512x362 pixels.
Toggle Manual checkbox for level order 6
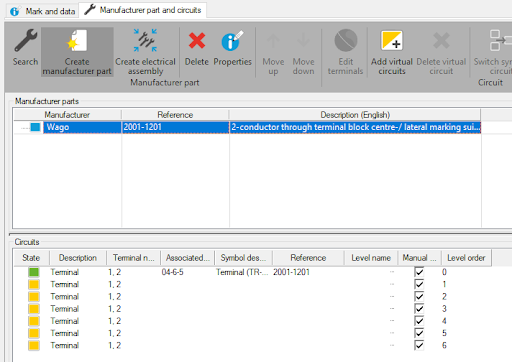click(x=419, y=345)
